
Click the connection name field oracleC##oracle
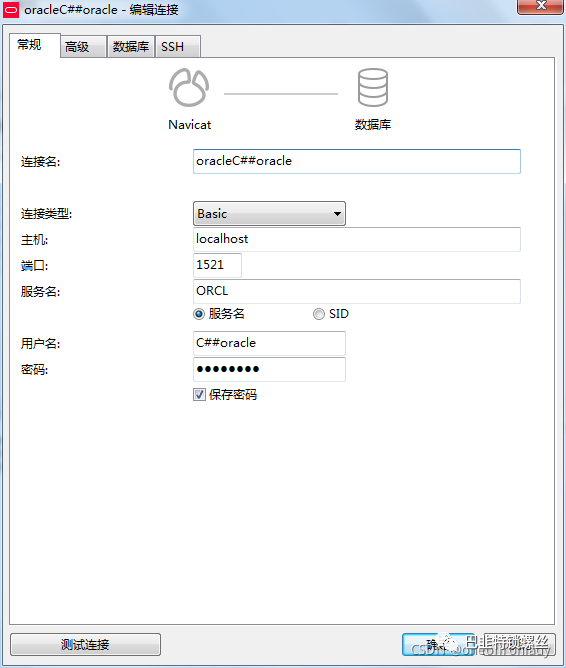[357, 161]
